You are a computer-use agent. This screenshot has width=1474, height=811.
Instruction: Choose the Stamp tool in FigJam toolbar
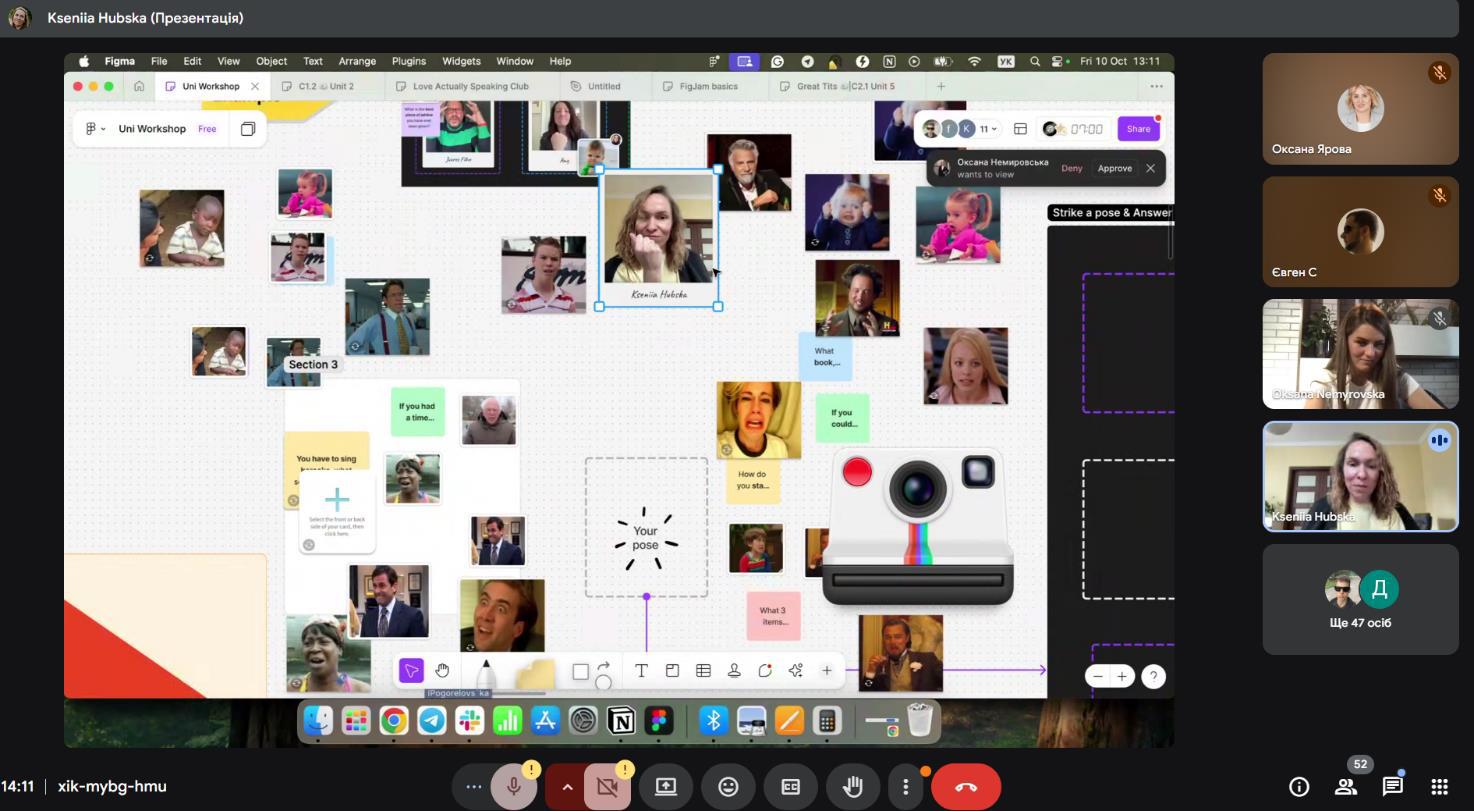(x=734, y=671)
